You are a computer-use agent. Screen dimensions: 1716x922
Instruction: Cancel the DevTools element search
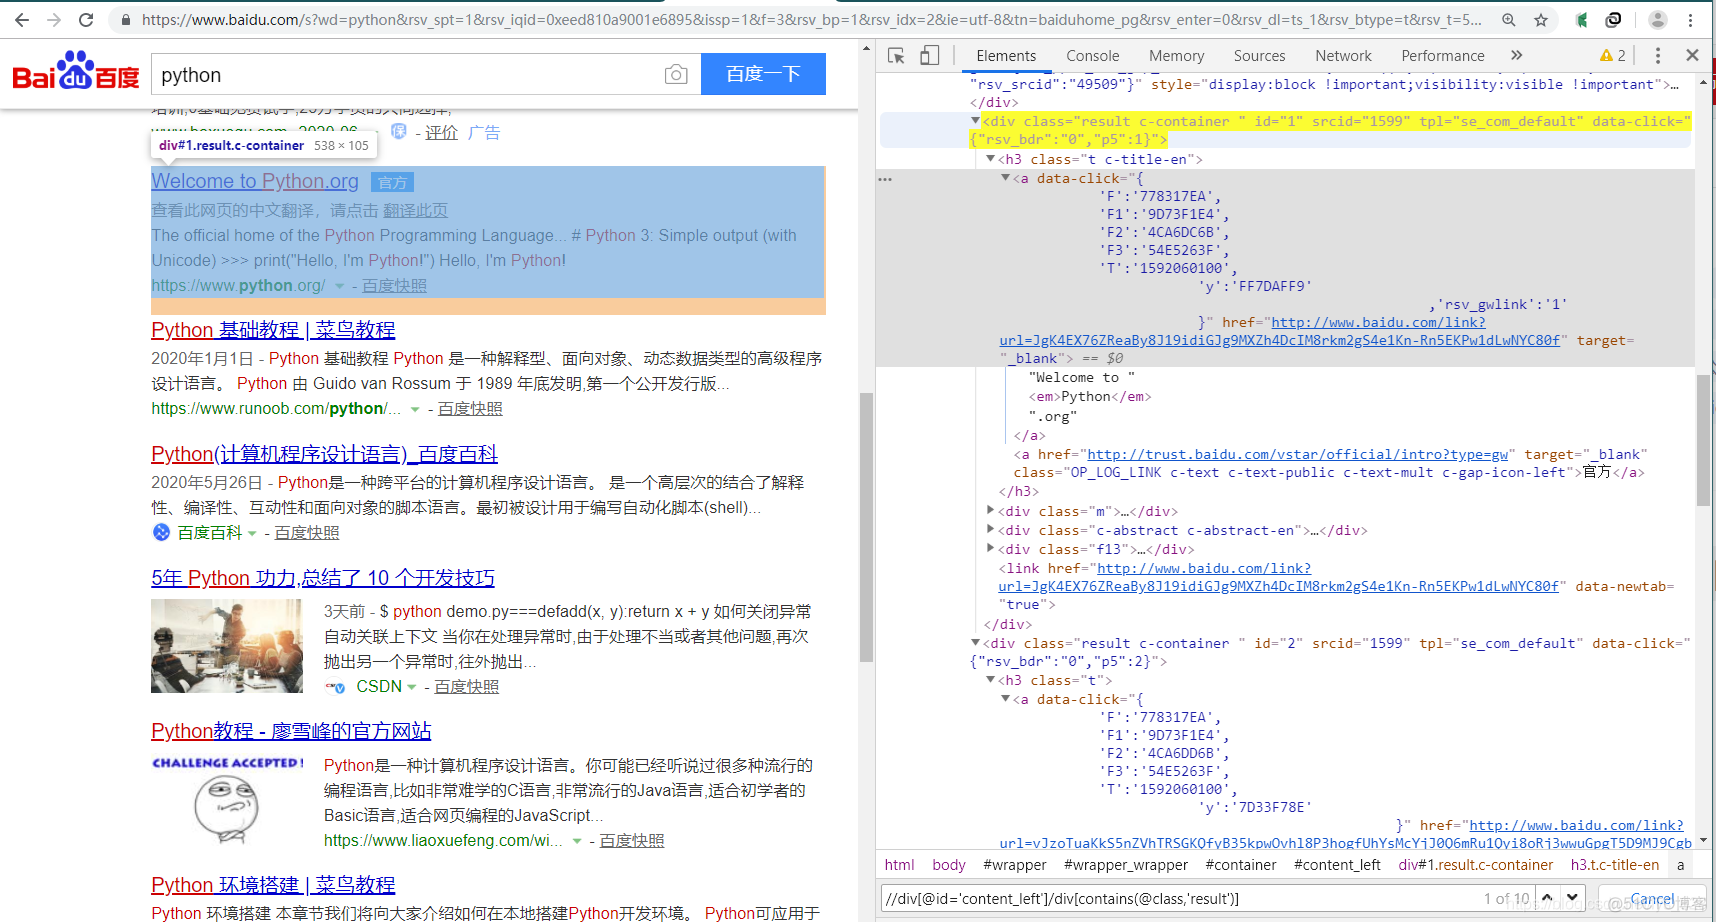[1651, 898]
